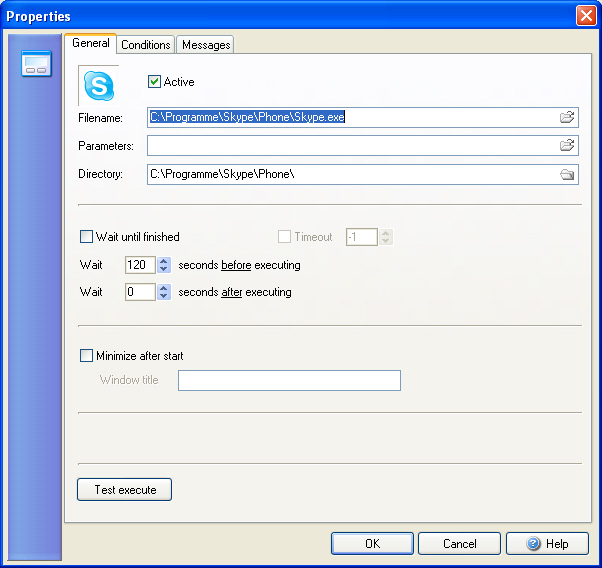Click the Window title label
The width and height of the screenshot is (602, 568).
[x=129, y=380]
